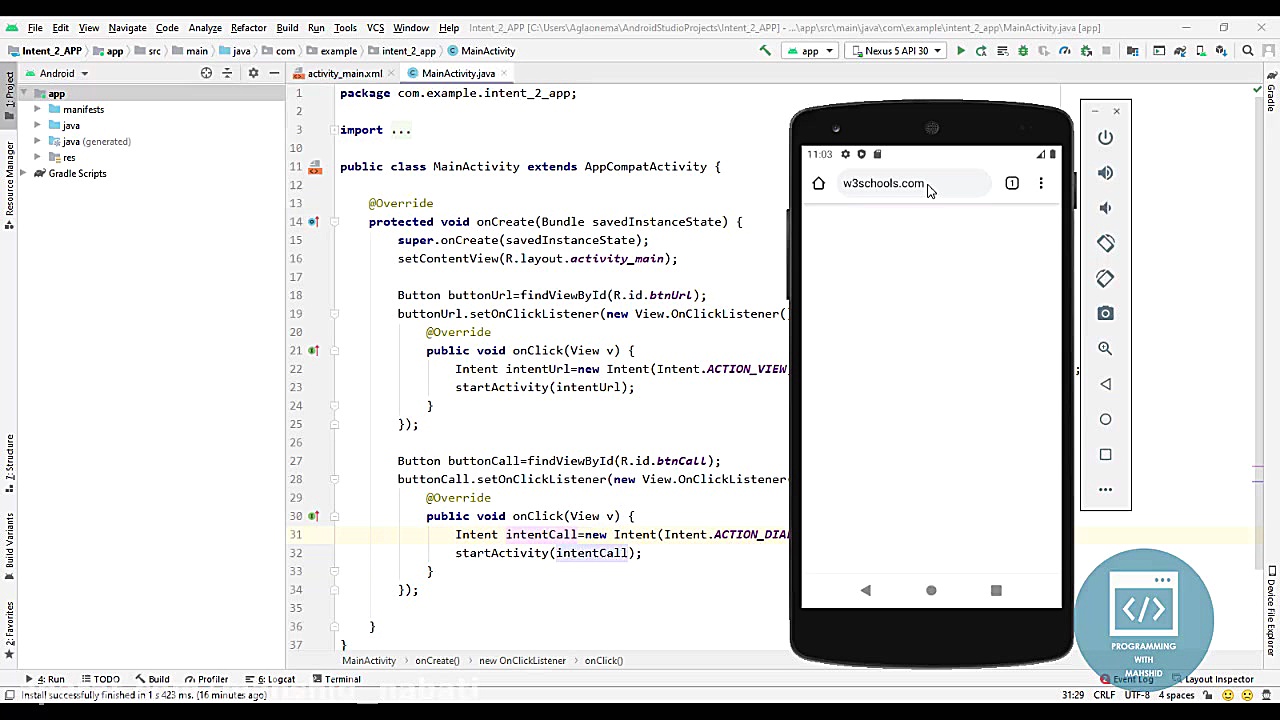Click the onCreate() breadcrumb at editor bottom

tap(437, 660)
